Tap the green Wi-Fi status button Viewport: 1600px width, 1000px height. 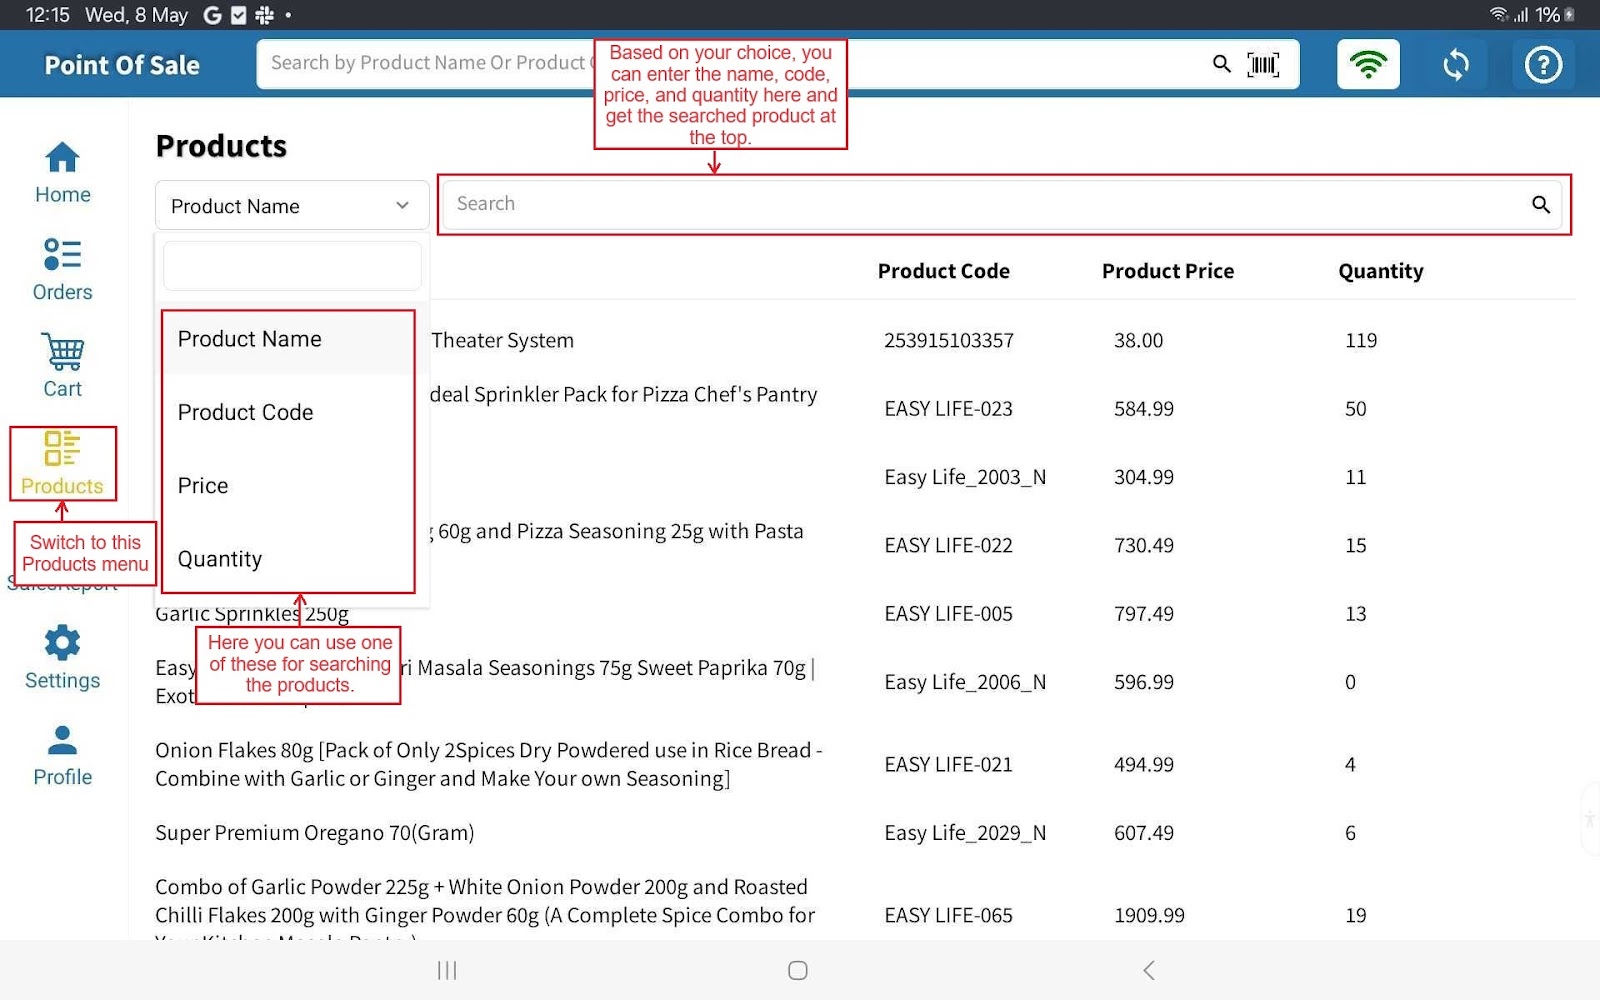[1368, 65]
